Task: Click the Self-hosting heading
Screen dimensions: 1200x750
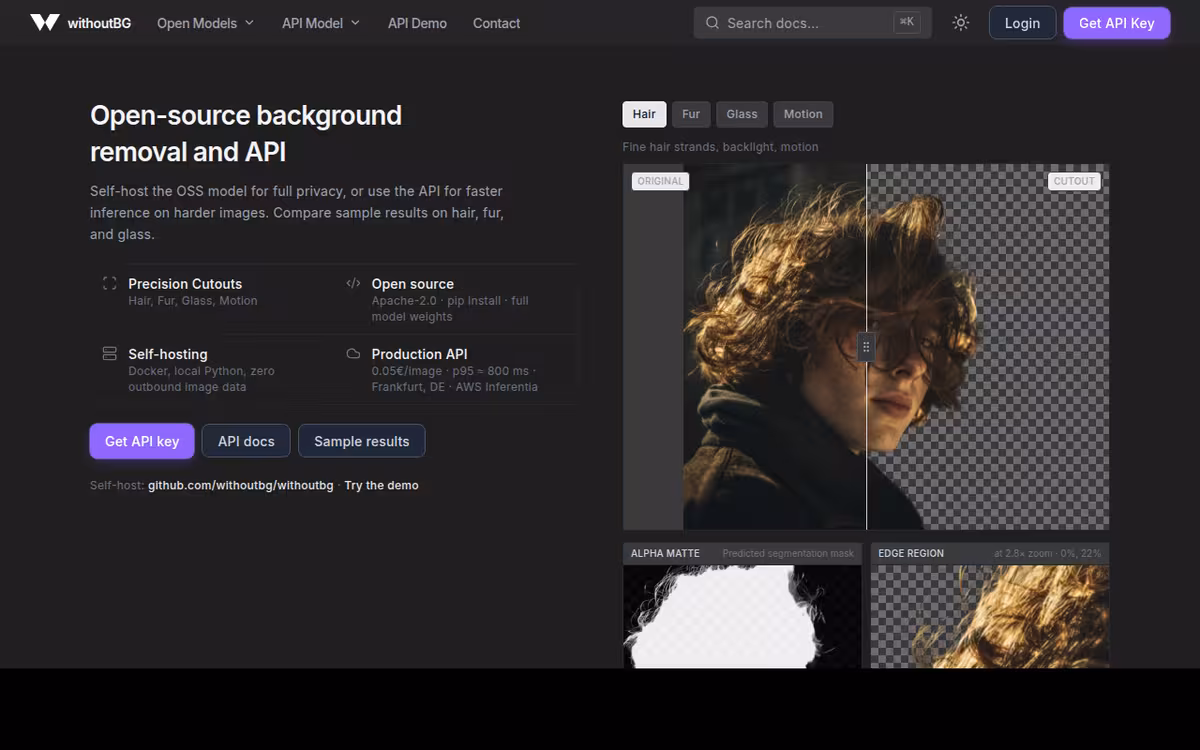Action: click(168, 354)
